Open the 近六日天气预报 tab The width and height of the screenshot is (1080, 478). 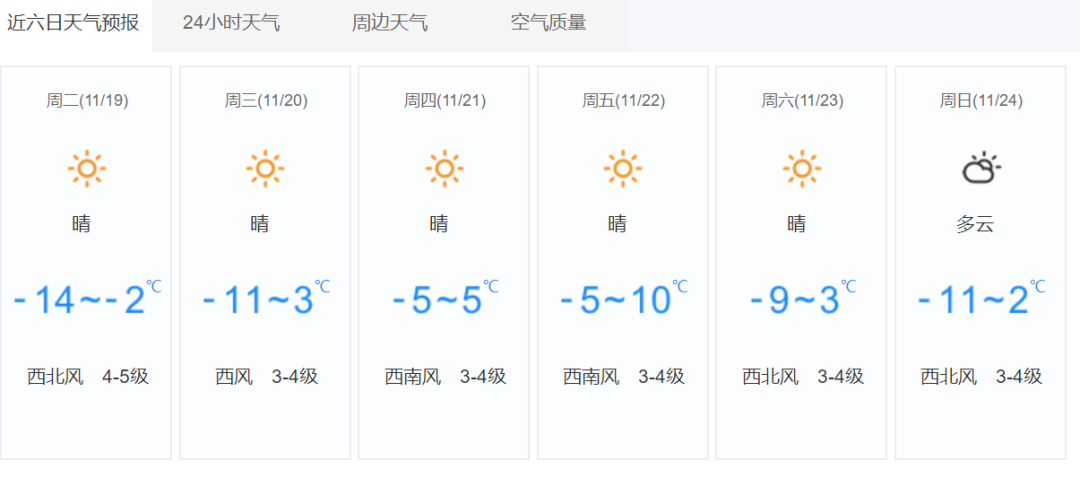pyautogui.click(x=73, y=23)
